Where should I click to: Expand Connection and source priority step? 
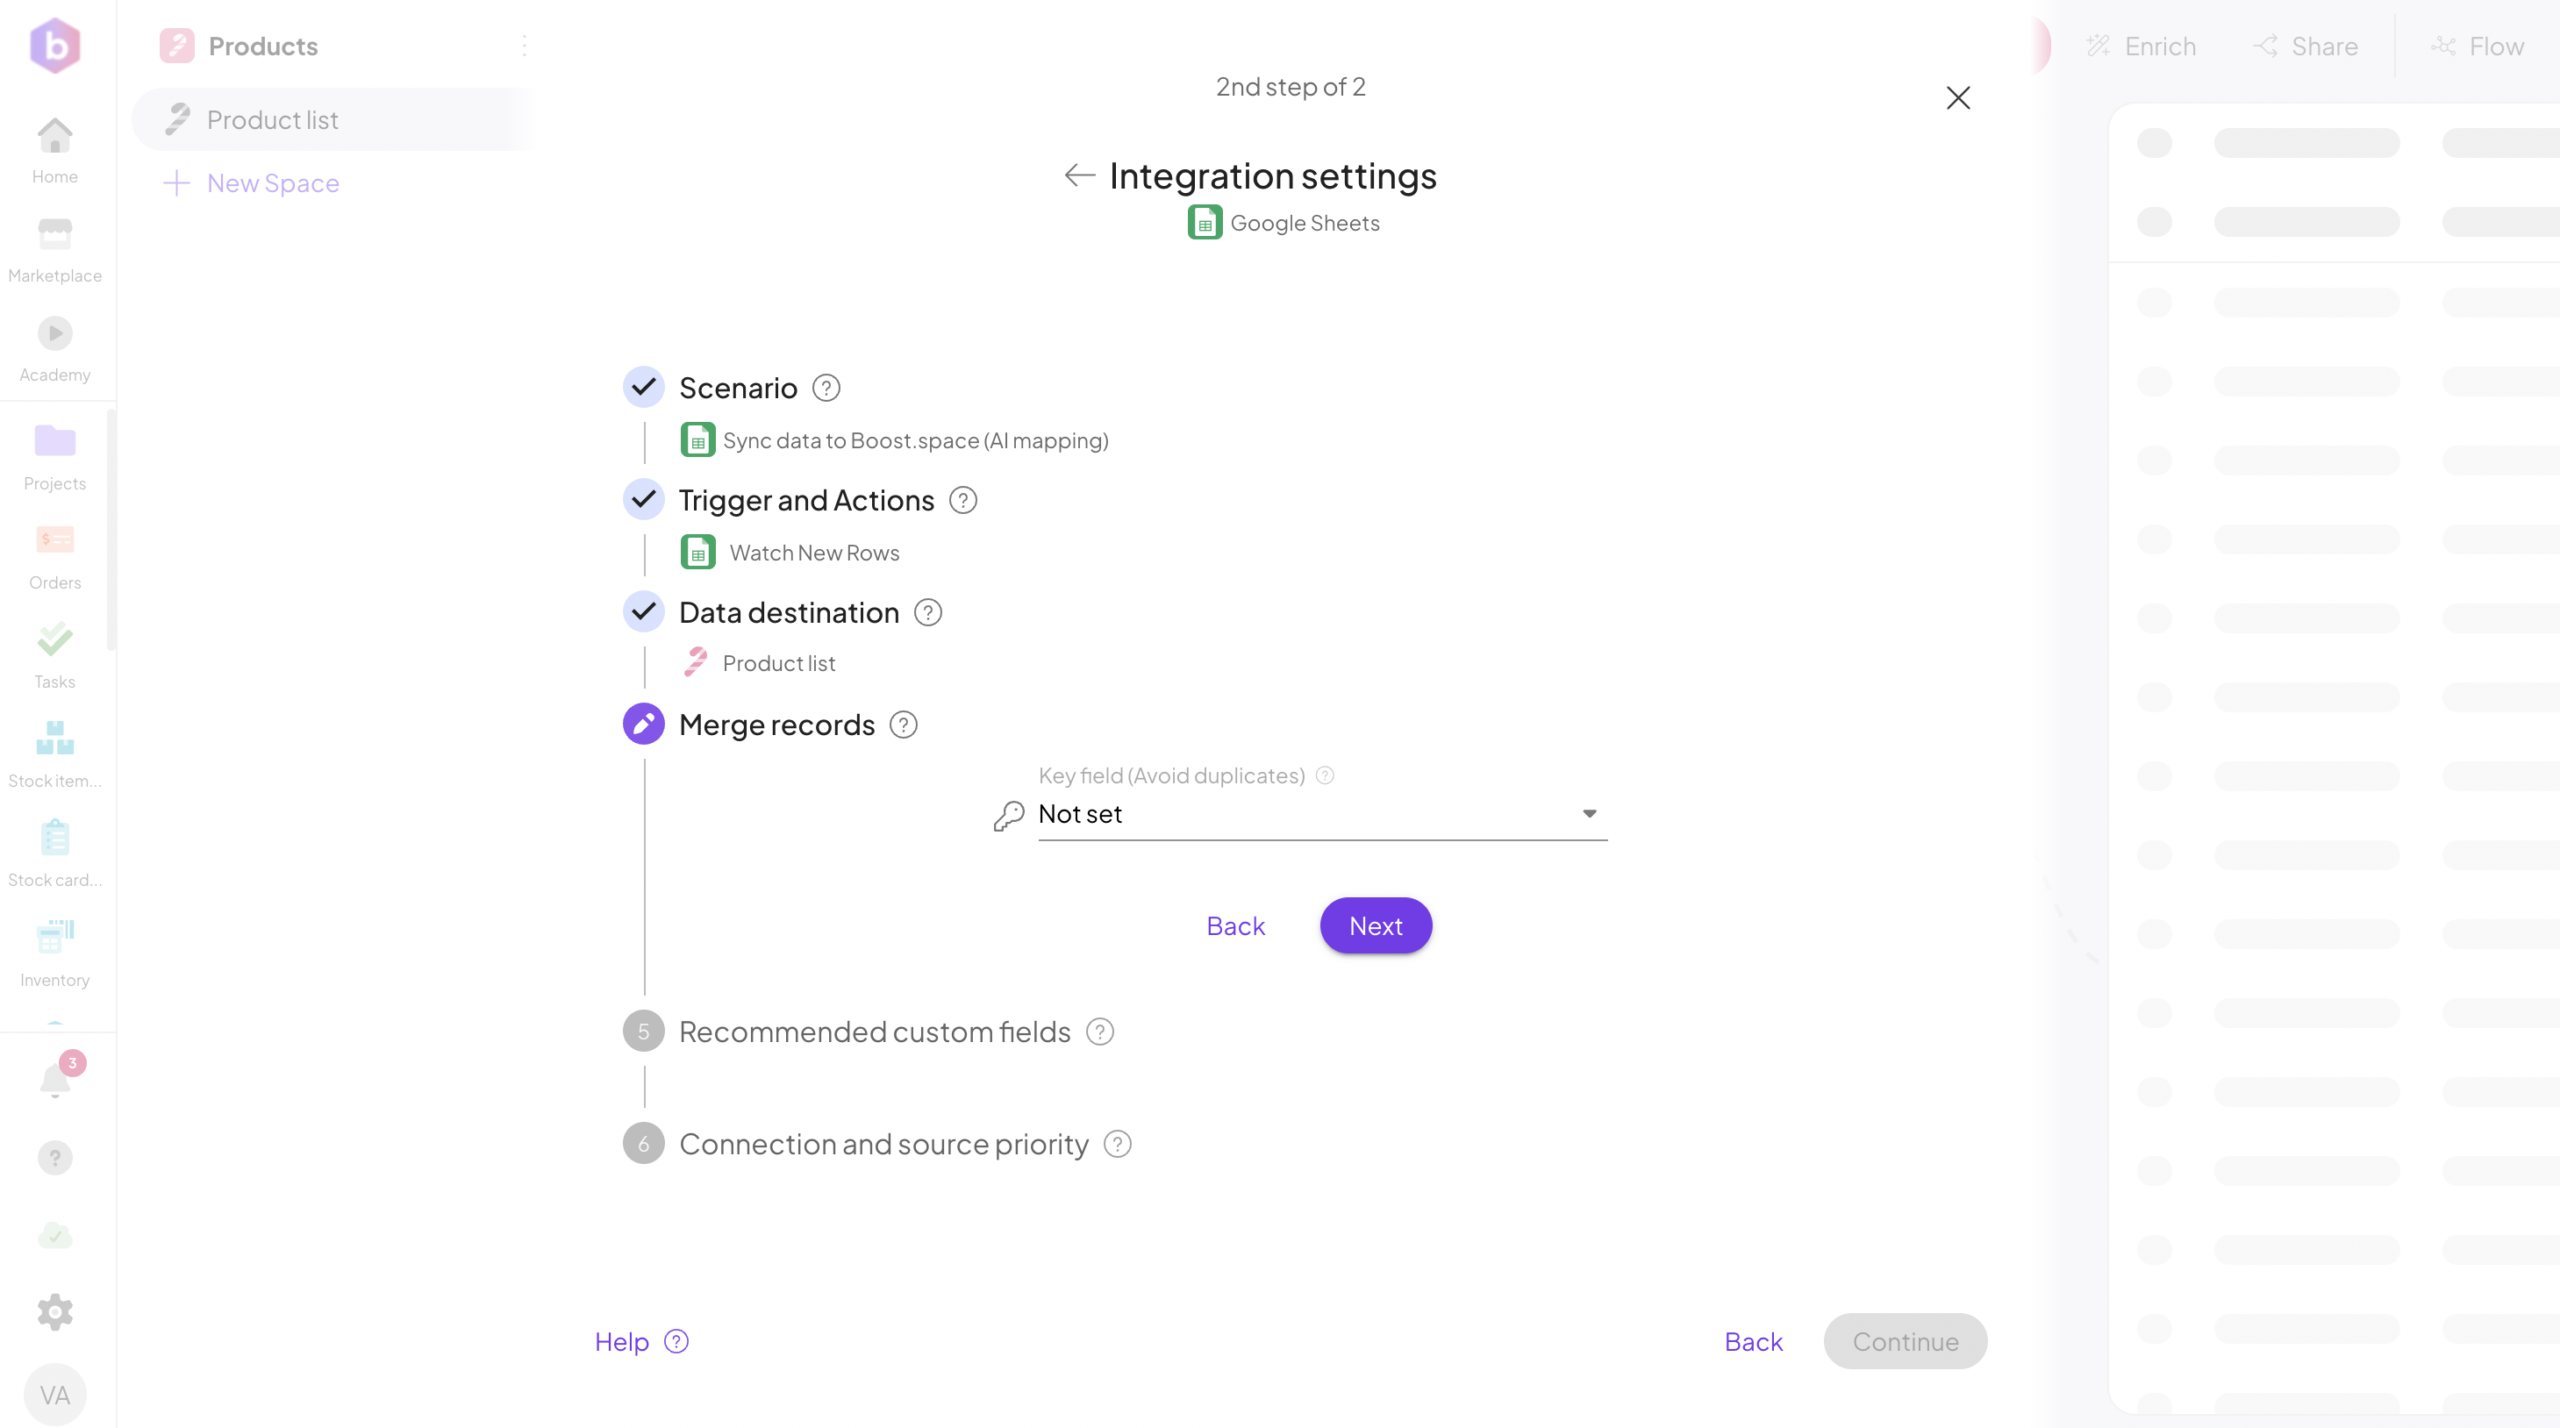click(883, 1144)
